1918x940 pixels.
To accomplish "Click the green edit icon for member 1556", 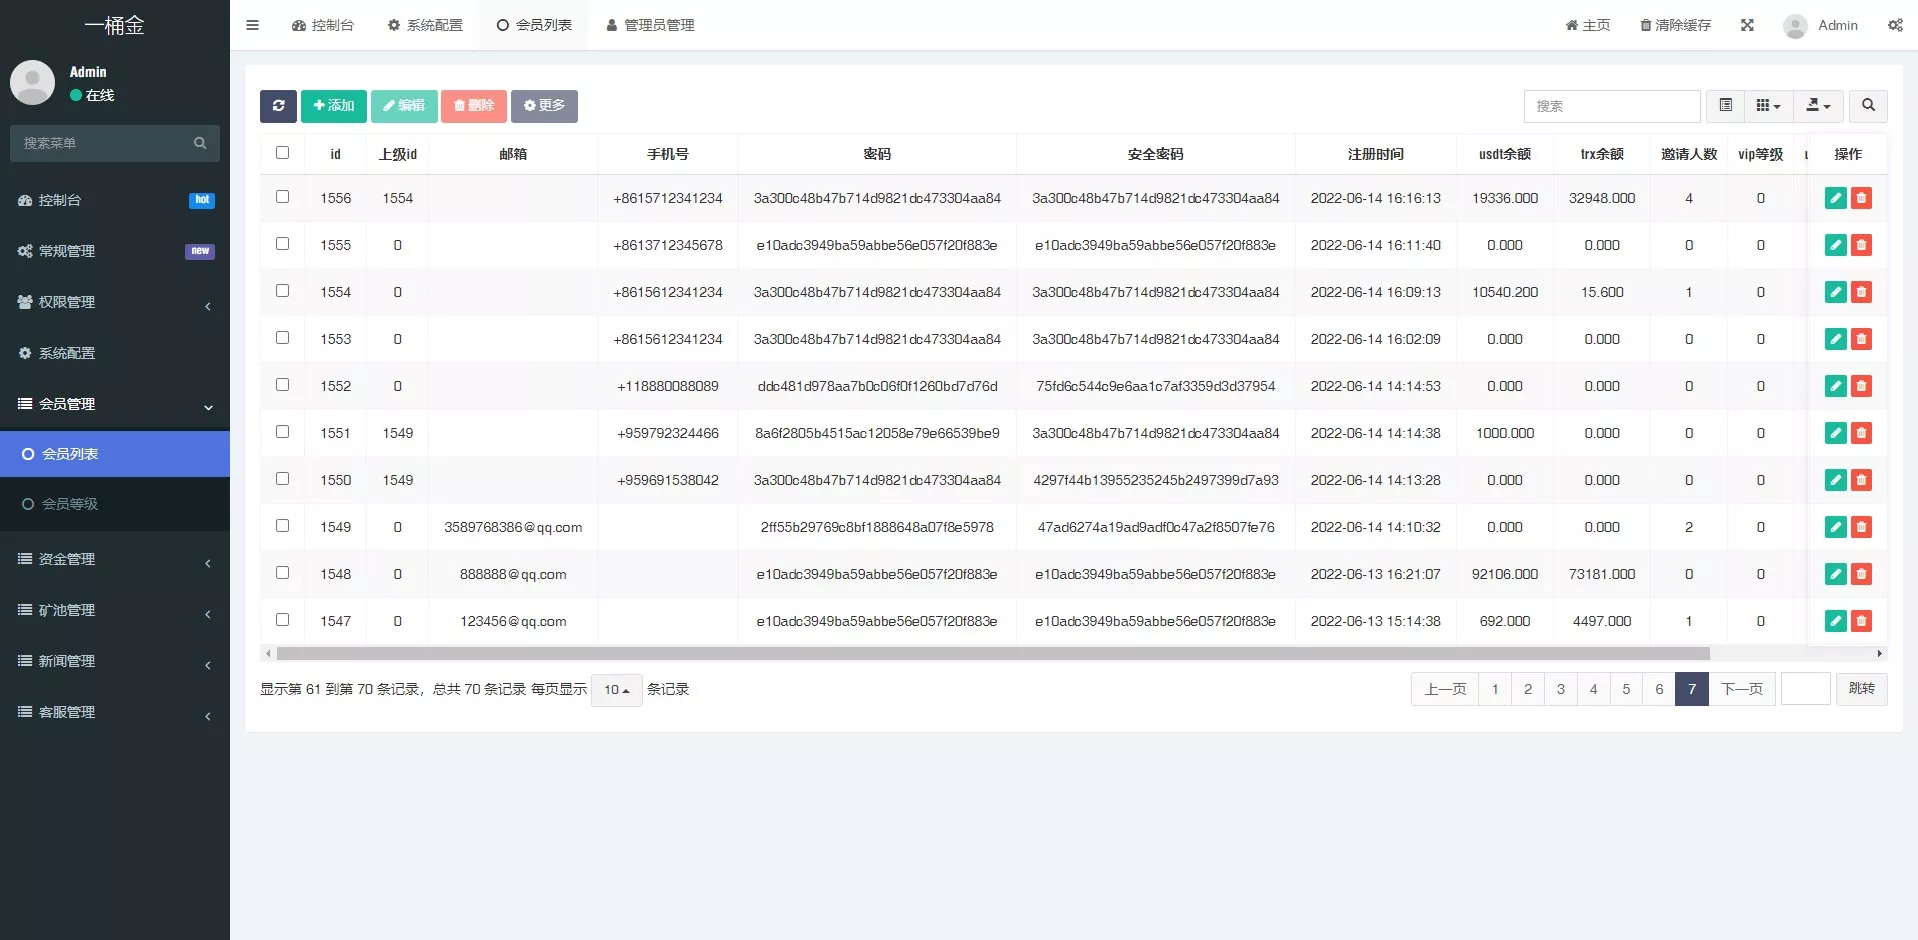I will (x=1835, y=198).
